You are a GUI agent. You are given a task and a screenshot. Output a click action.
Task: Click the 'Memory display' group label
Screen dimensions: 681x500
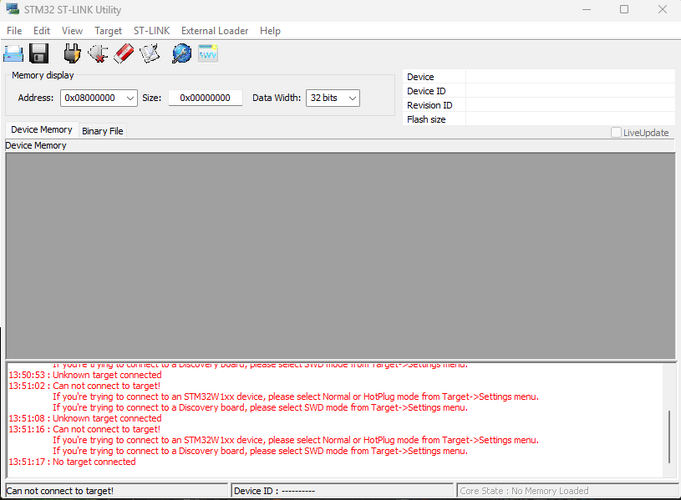tap(43, 75)
